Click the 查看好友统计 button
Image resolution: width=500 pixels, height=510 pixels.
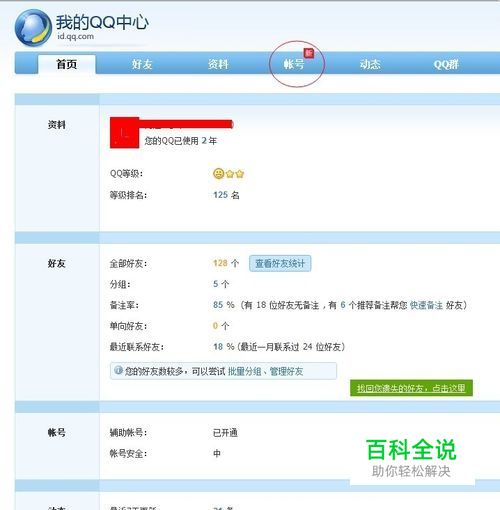coord(280,264)
